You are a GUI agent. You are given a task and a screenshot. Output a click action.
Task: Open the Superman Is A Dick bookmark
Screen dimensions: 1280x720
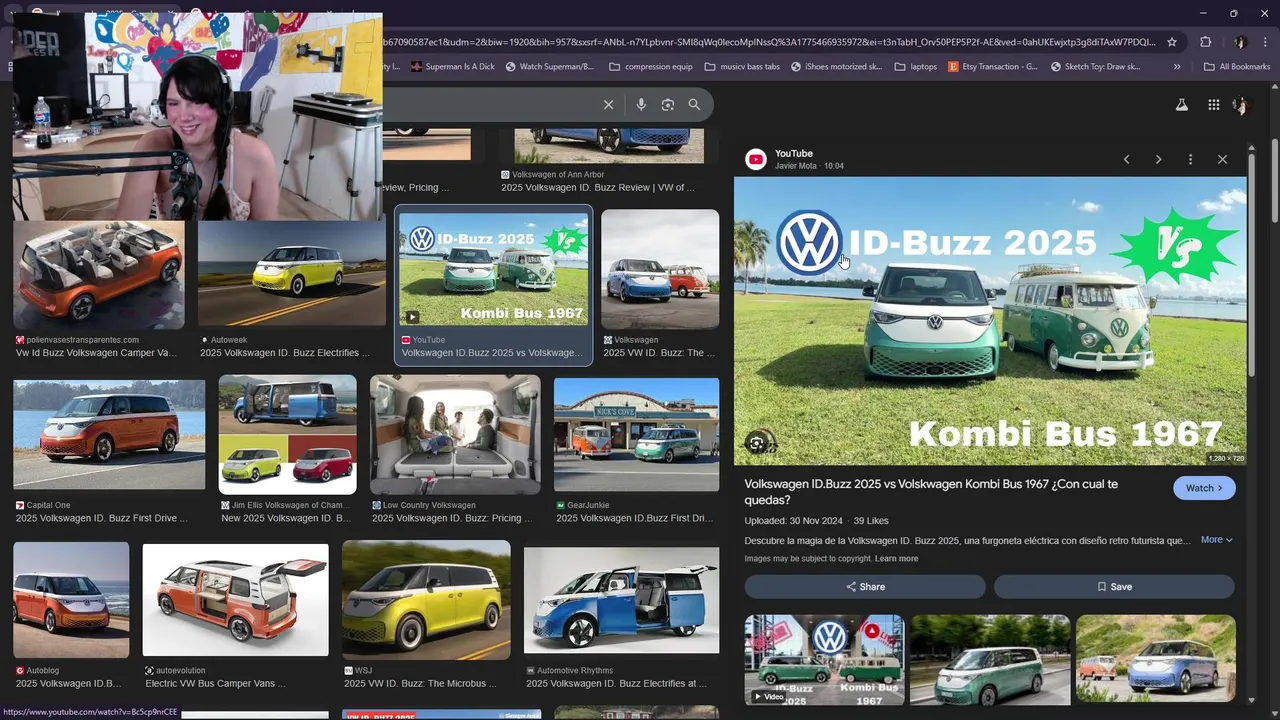(452, 67)
